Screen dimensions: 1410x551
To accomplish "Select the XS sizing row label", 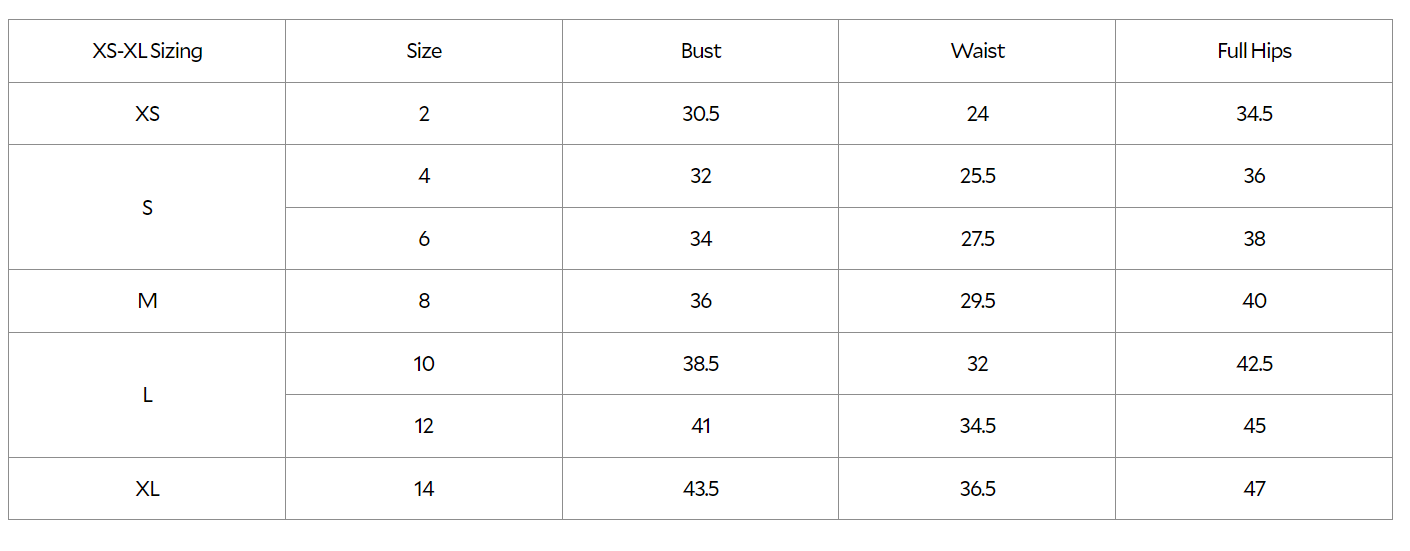I will (x=147, y=114).
